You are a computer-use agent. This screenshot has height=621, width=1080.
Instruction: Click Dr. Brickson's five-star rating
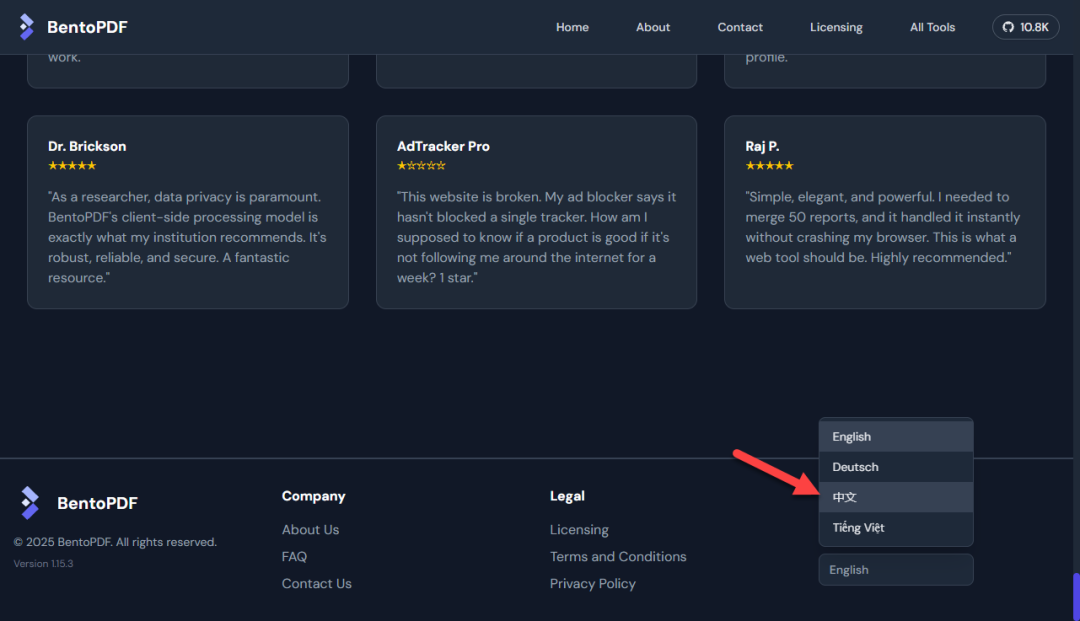(72, 165)
